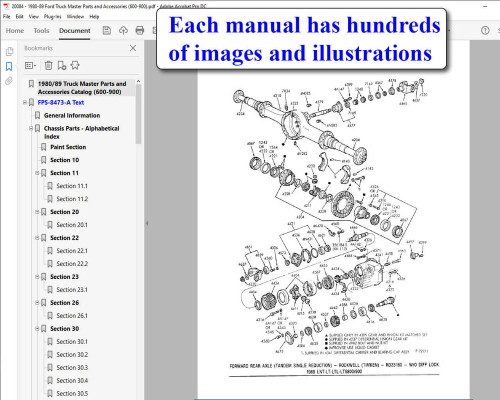
Task: Collapse the FPS-8473-A Text bookmark
Action: (25, 102)
